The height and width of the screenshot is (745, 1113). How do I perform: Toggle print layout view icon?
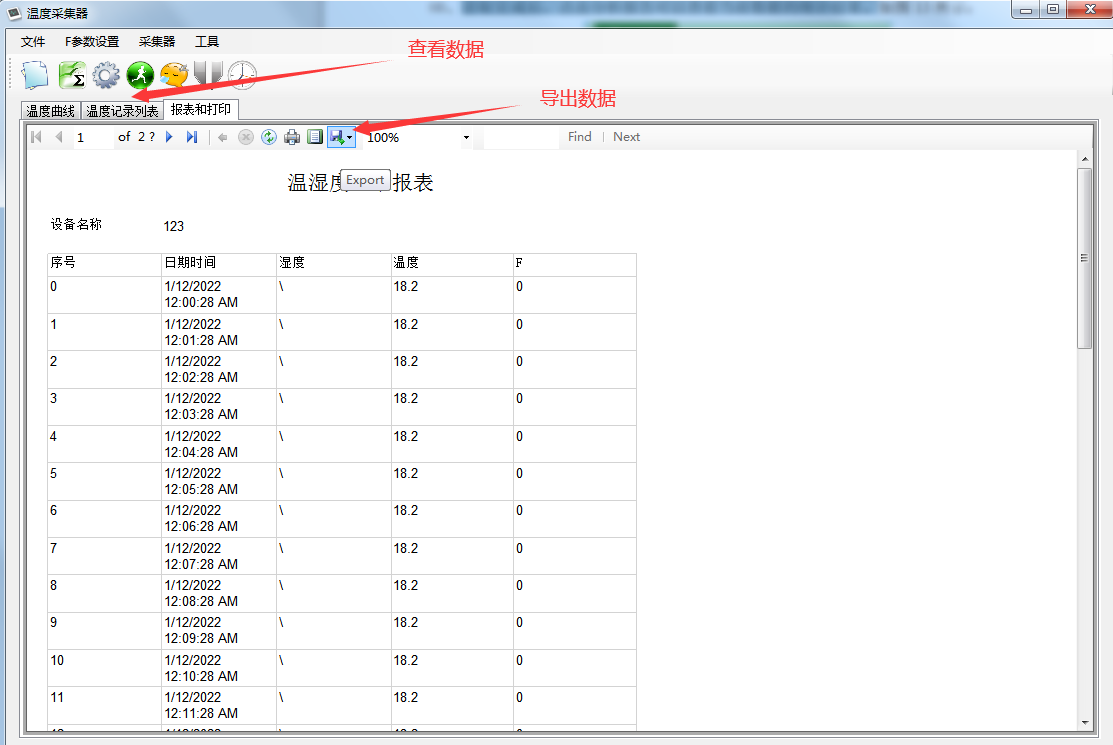coord(315,137)
